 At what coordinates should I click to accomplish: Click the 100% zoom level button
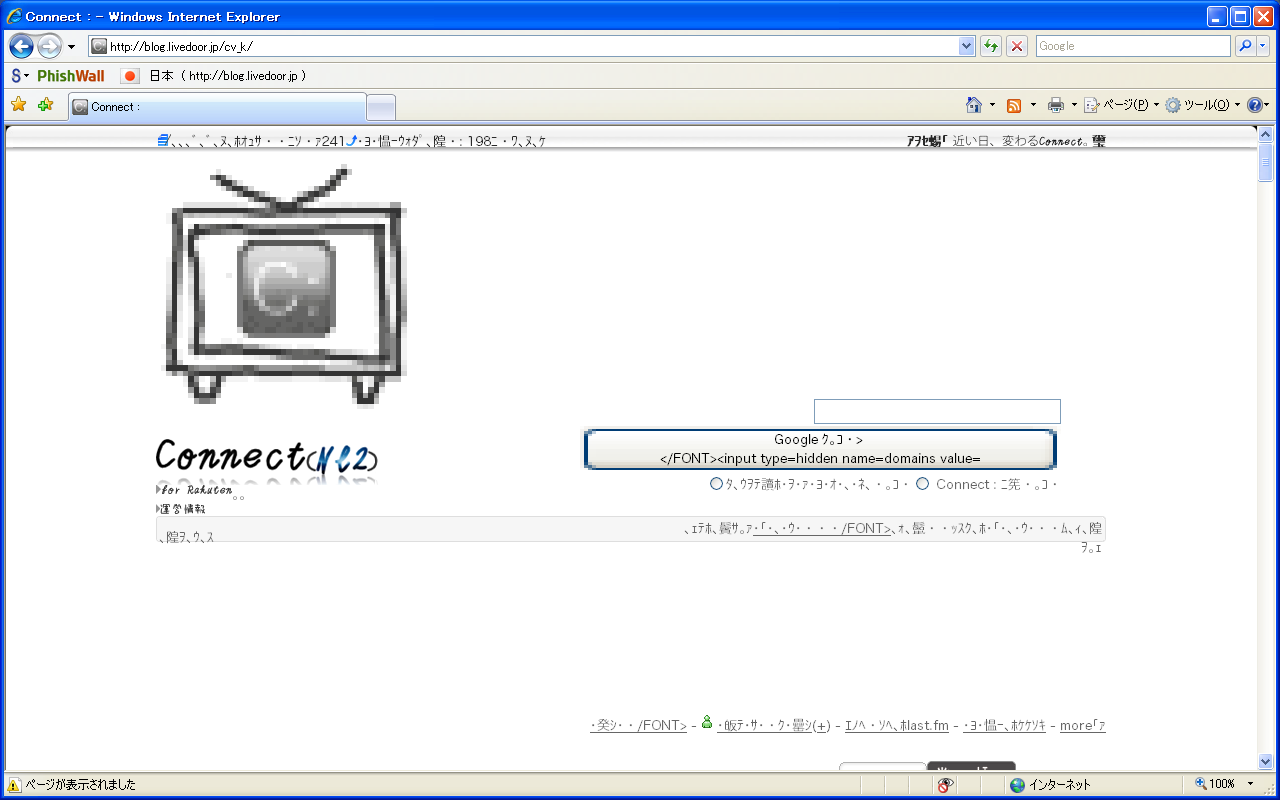[1216, 785]
